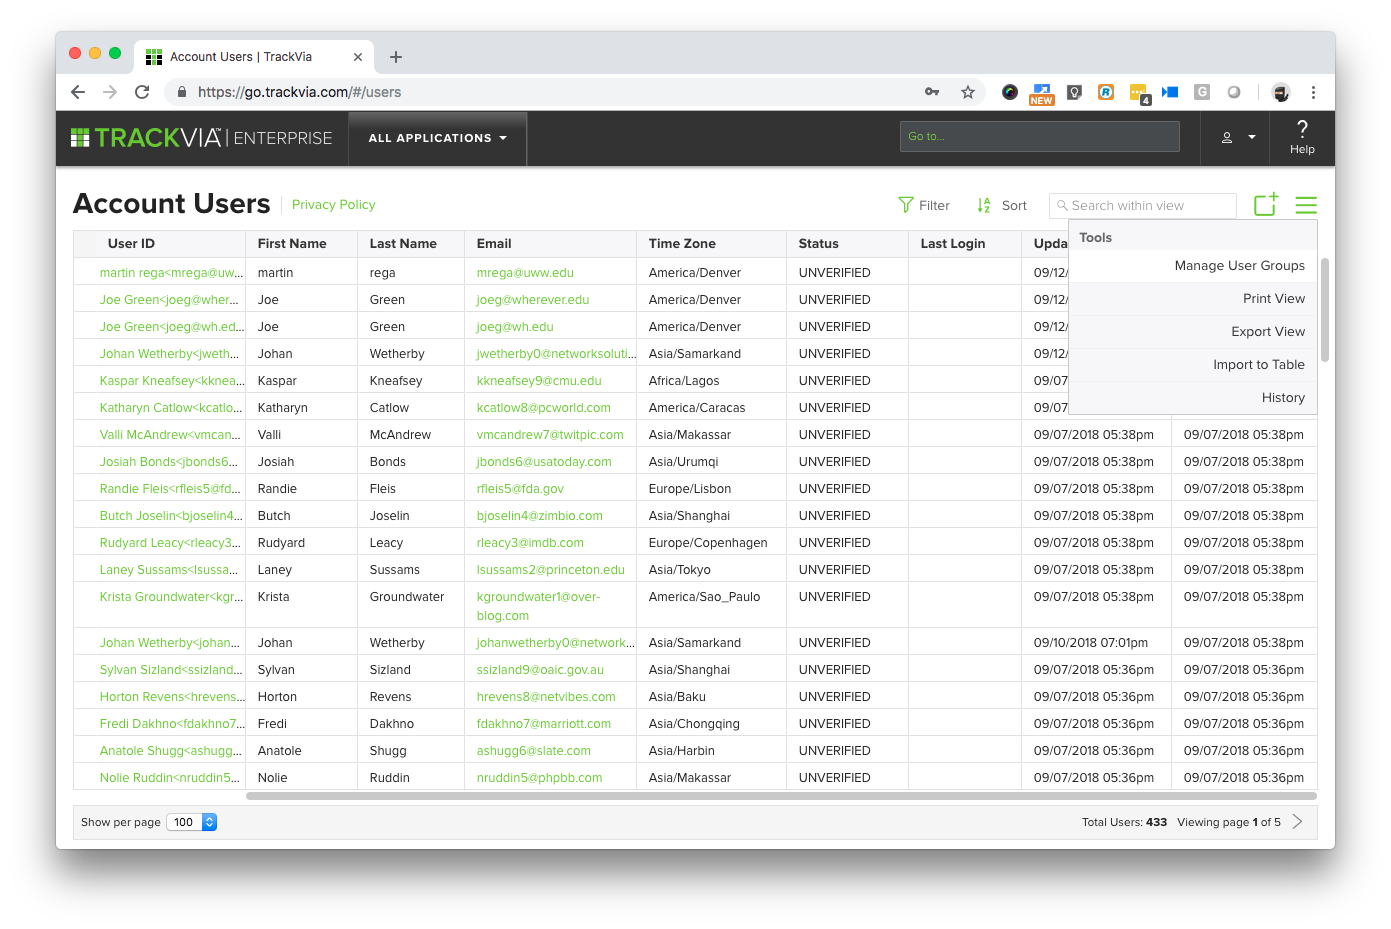Switch to Account Users browser tab
Screen dimensions: 1391x929
[254, 57]
